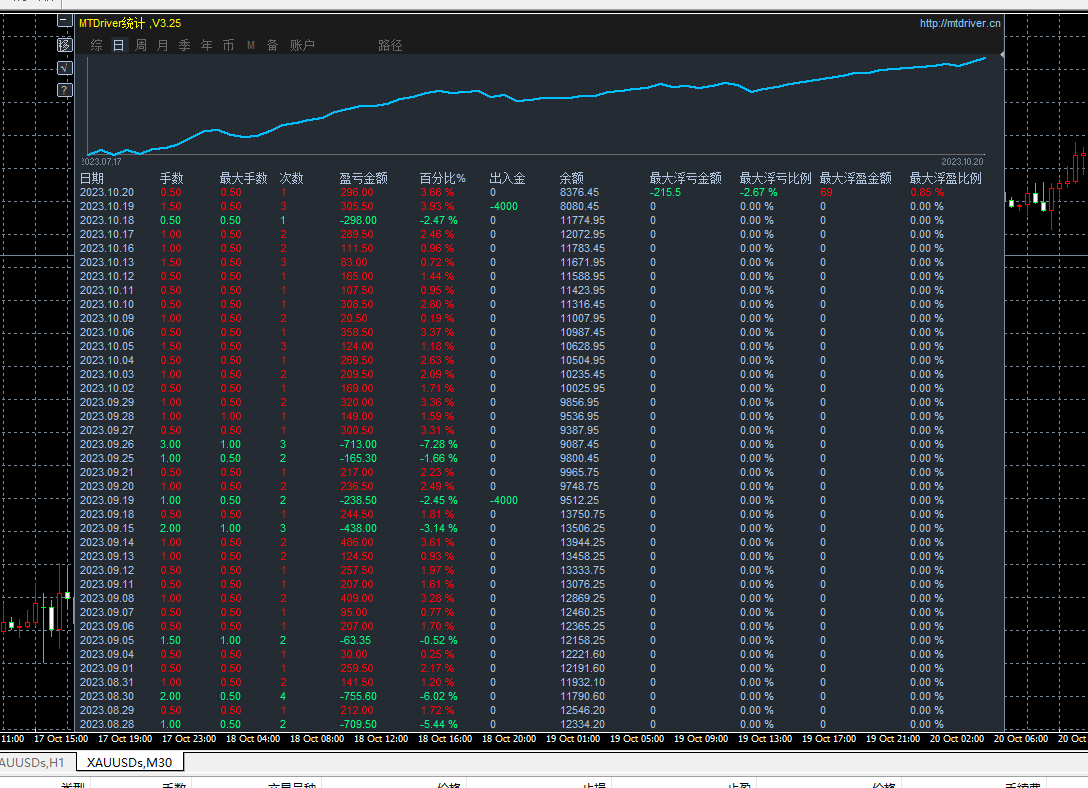Click the 移 move panel icon

coord(64,44)
